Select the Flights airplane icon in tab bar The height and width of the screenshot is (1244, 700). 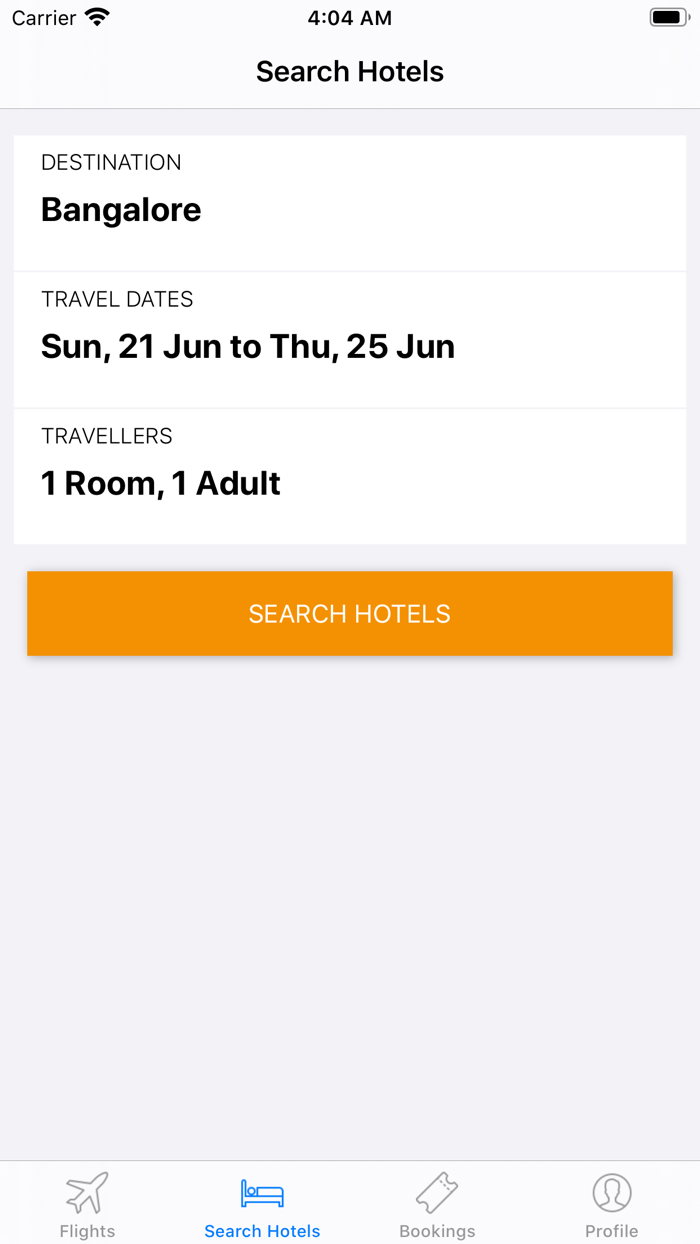pyautogui.click(x=87, y=1190)
